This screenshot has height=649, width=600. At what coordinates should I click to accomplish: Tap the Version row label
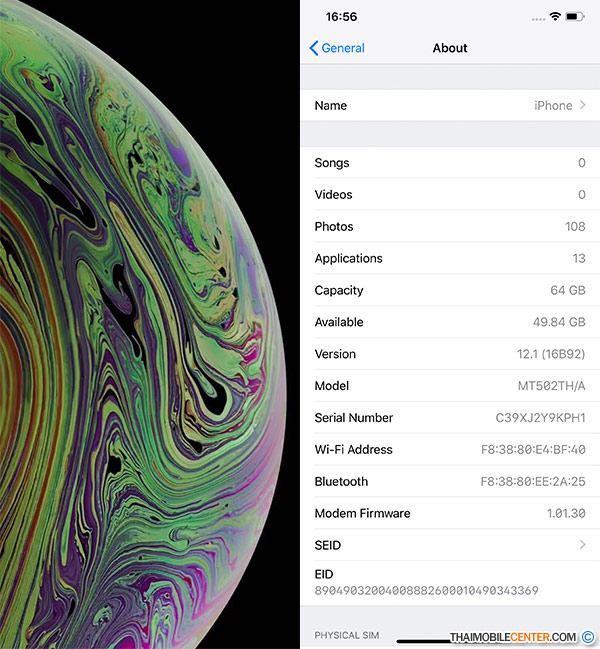(335, 354)
